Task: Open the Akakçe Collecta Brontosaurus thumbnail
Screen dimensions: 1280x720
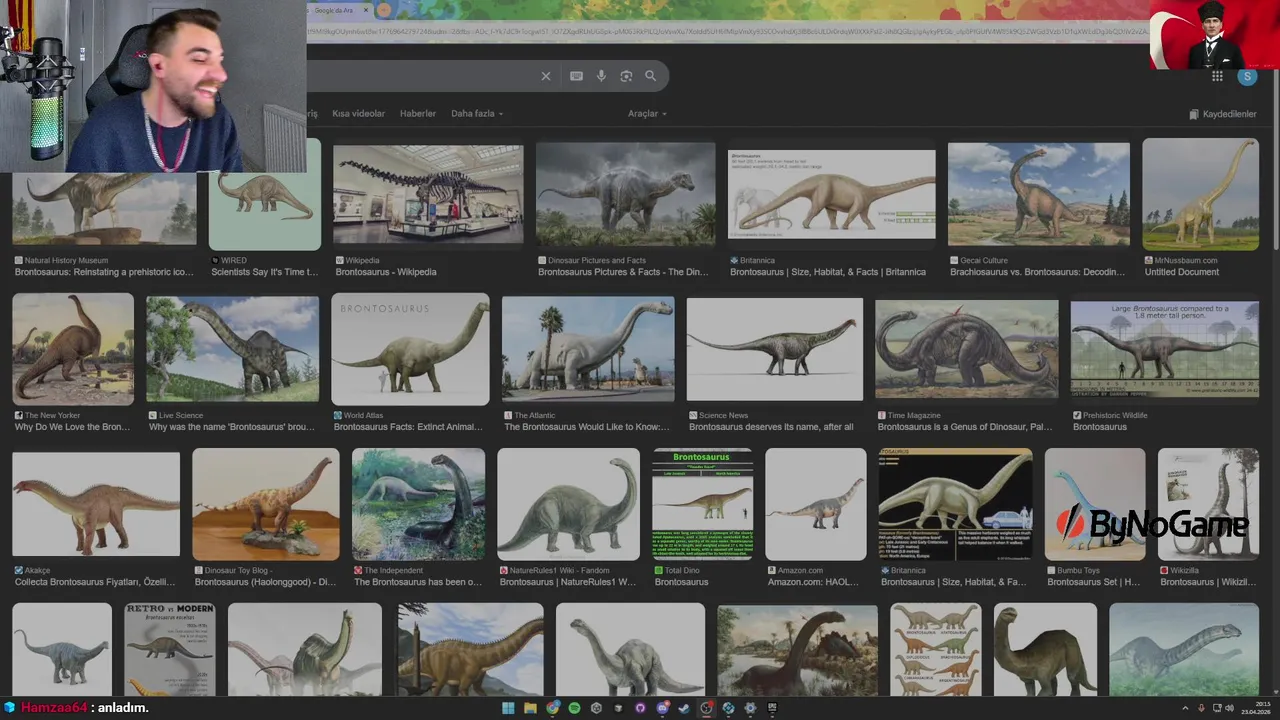Action: click(x=96, y=504)
